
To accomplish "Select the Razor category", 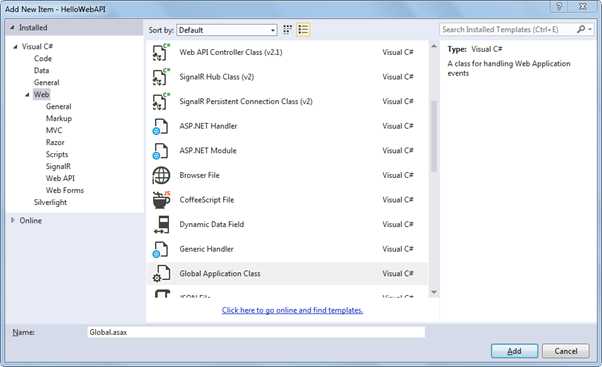I will (x=55, y=142).
